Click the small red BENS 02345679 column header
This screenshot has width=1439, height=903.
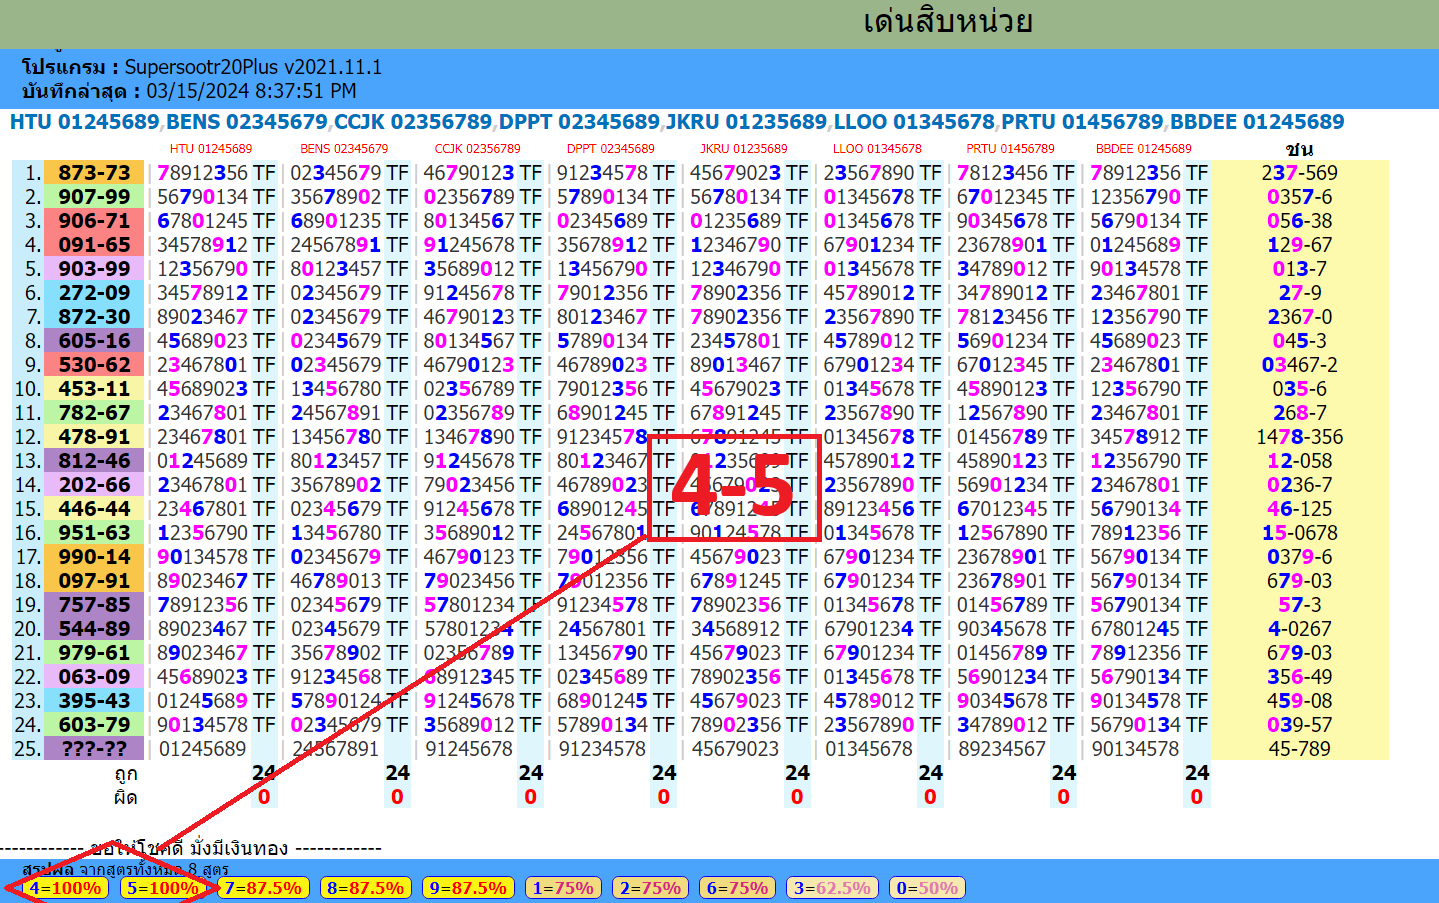(344, 149)
